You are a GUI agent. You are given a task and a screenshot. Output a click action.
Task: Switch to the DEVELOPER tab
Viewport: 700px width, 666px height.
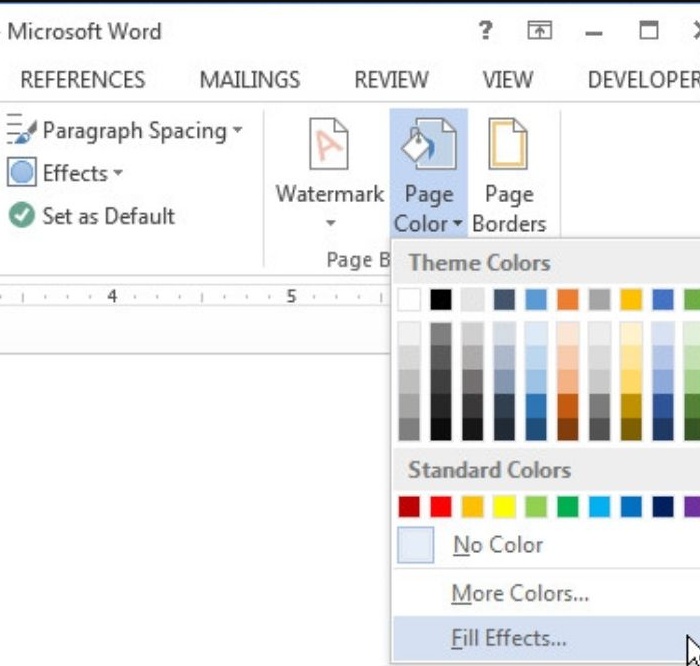(644, 80)
